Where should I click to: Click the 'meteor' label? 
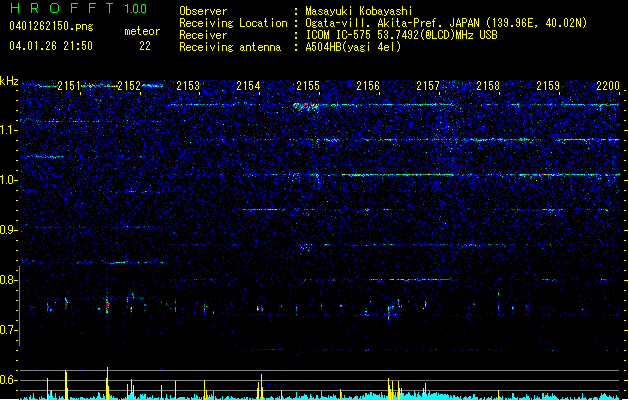(x=142, y=31)
